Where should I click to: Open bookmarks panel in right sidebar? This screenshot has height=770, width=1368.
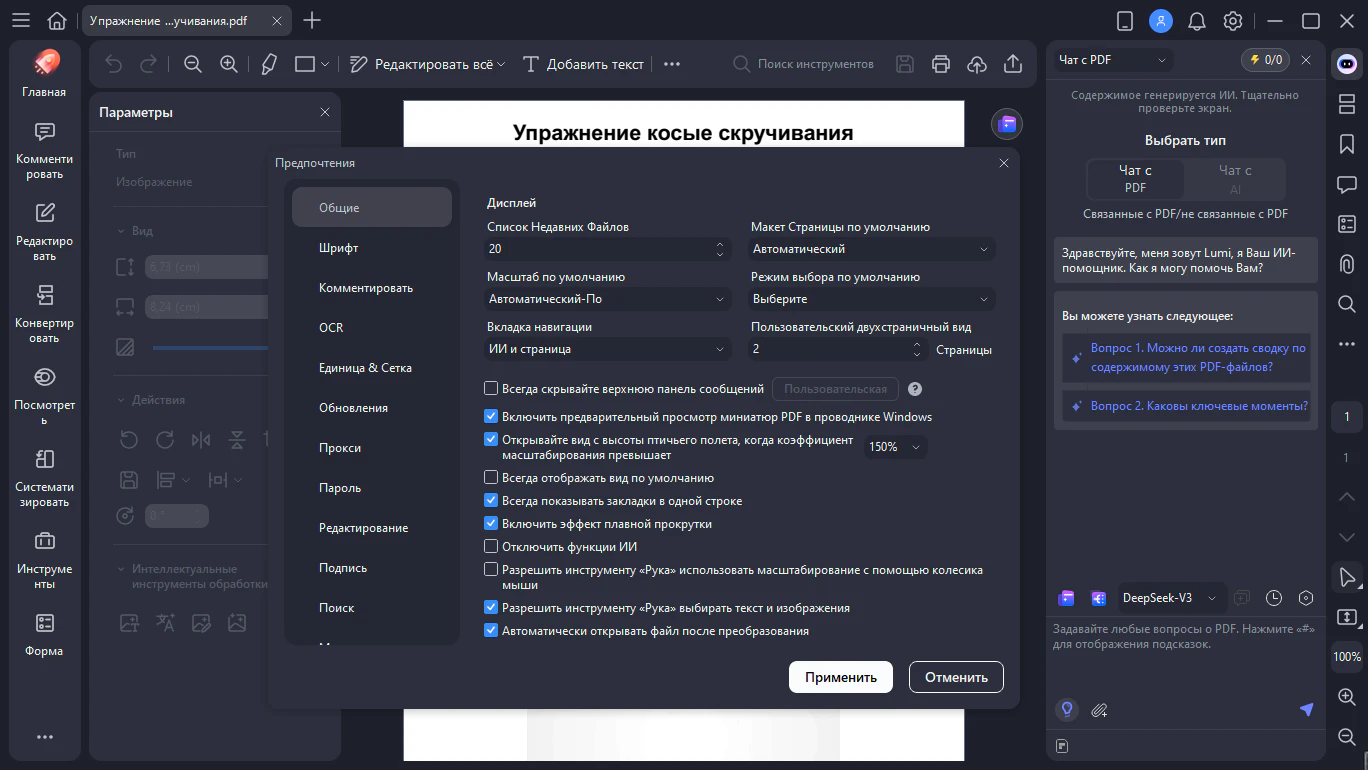point(1347,144)
